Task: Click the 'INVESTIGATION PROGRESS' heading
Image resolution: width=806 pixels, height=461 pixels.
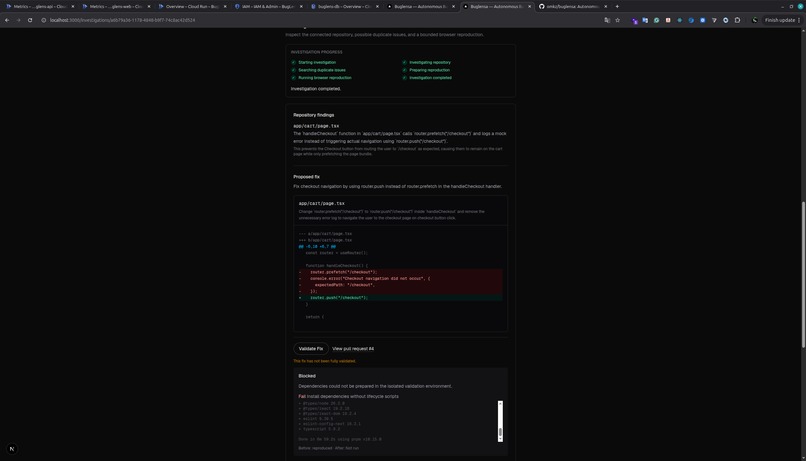Action: 316,52
